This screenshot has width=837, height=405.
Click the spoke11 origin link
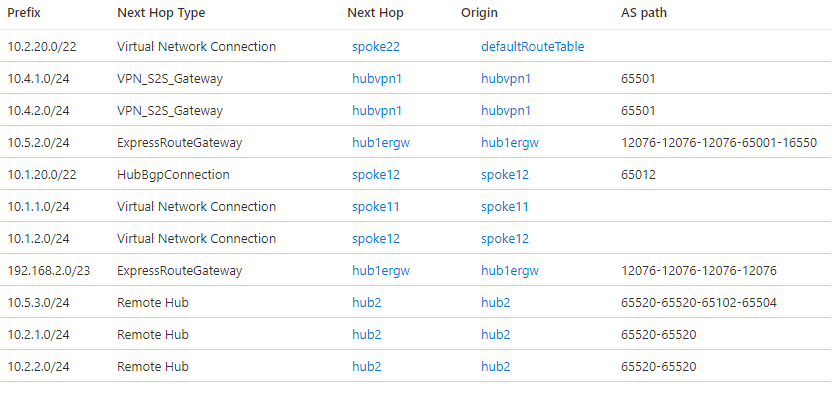click(505, 207)
